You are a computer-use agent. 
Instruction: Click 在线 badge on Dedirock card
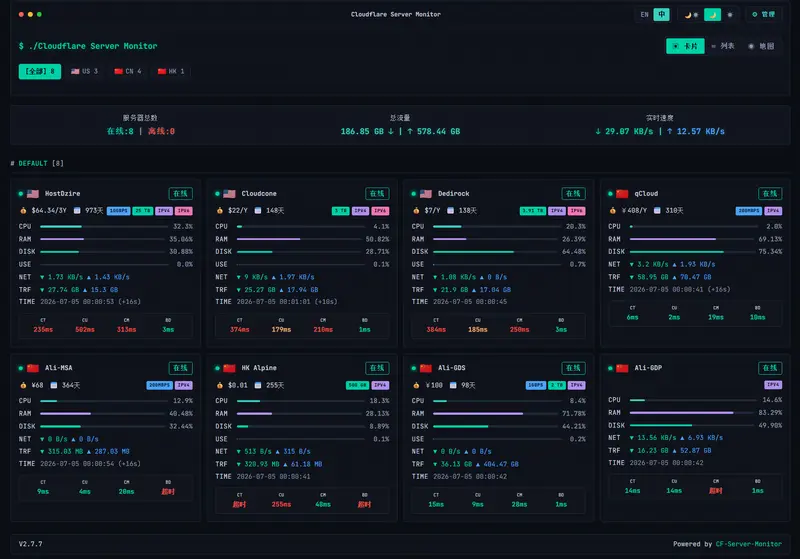[573, 194]
